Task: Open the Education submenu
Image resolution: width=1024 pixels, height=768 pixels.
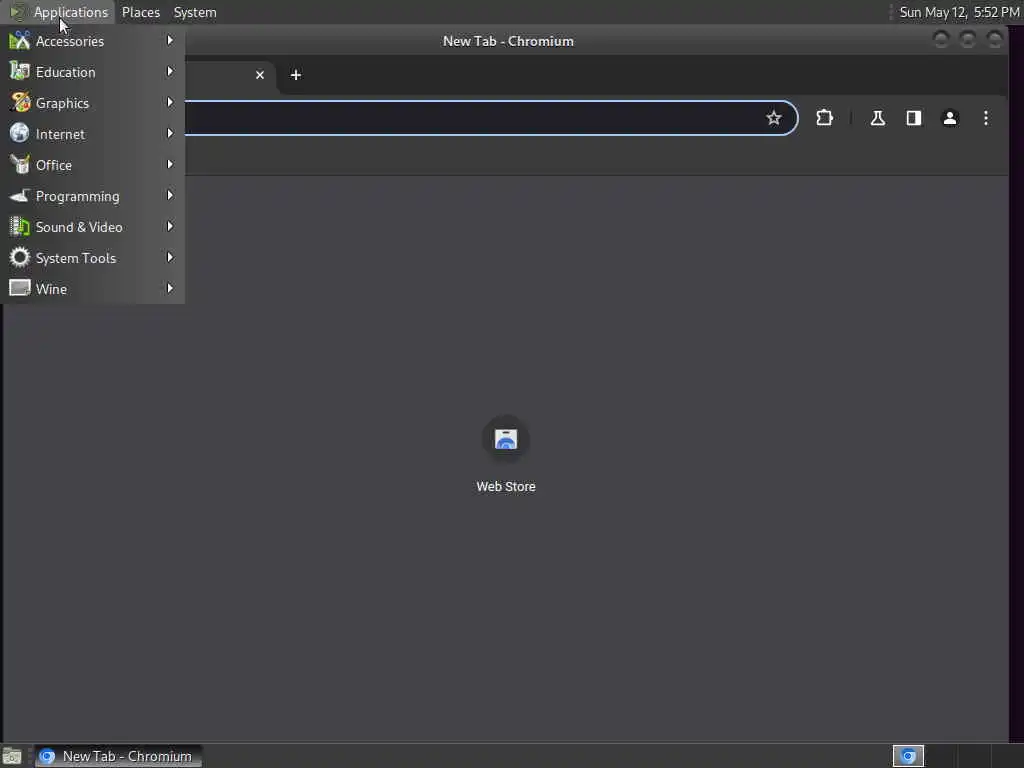Action: coord(92,72)
